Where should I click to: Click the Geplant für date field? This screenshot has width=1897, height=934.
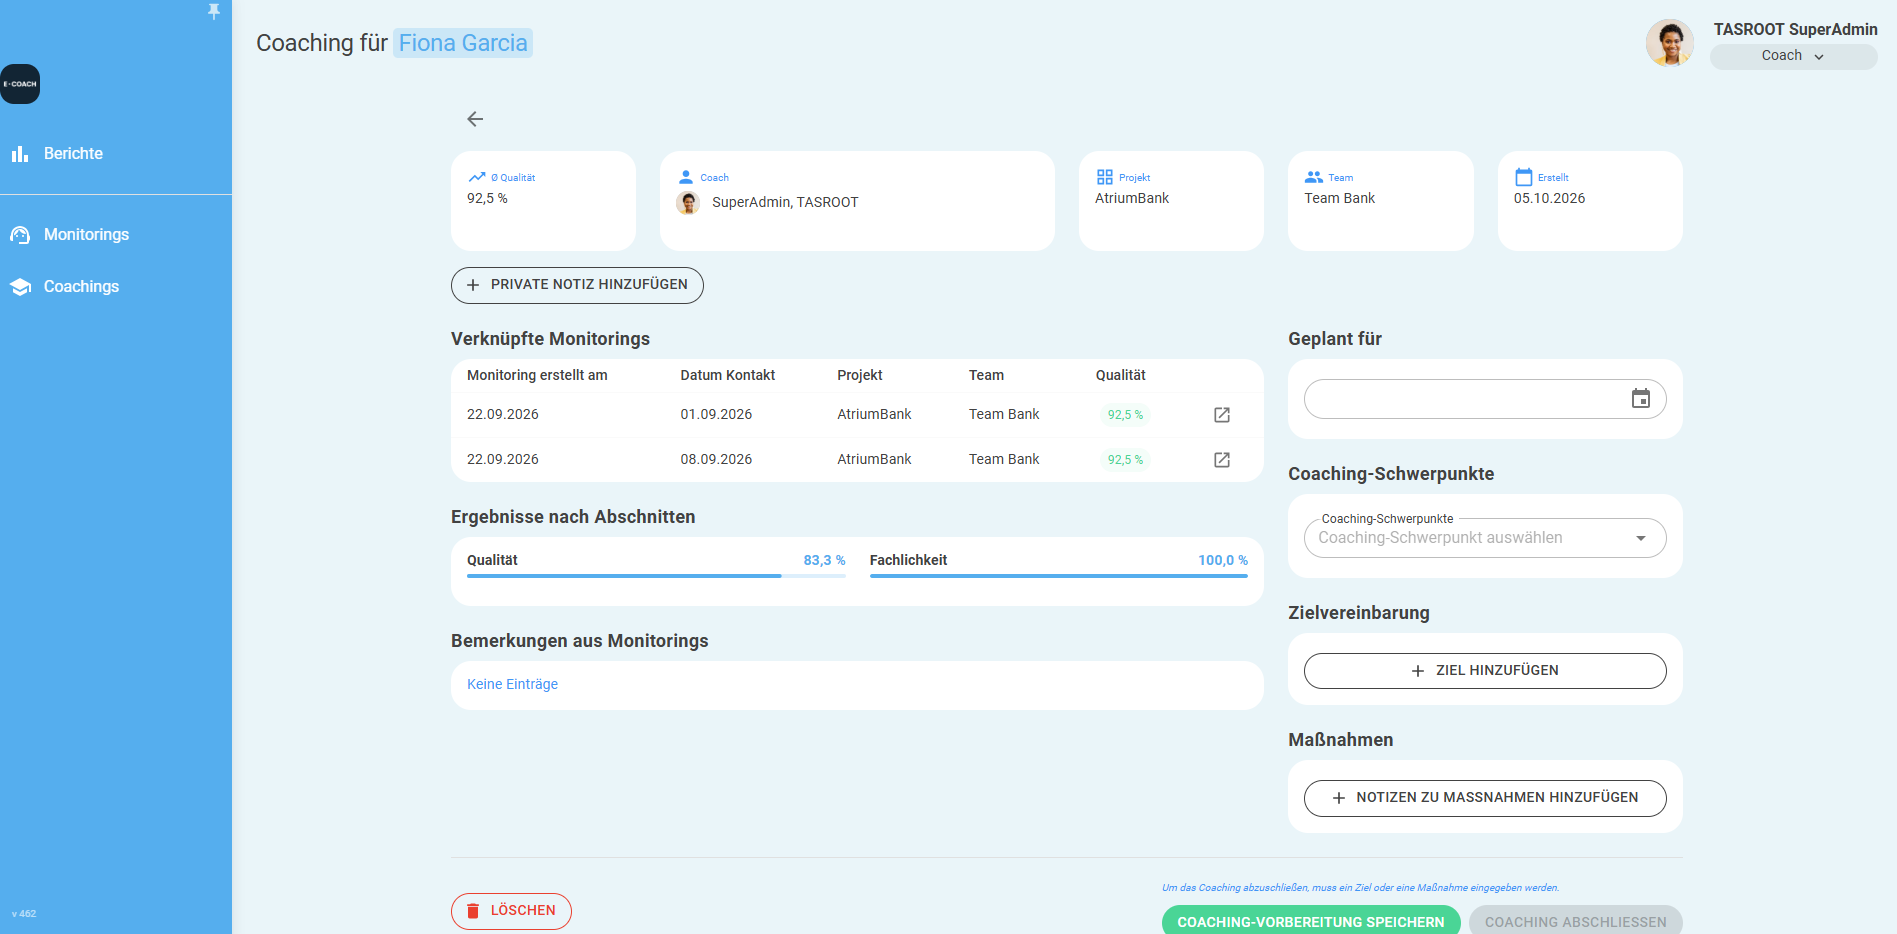point(1485,399)
